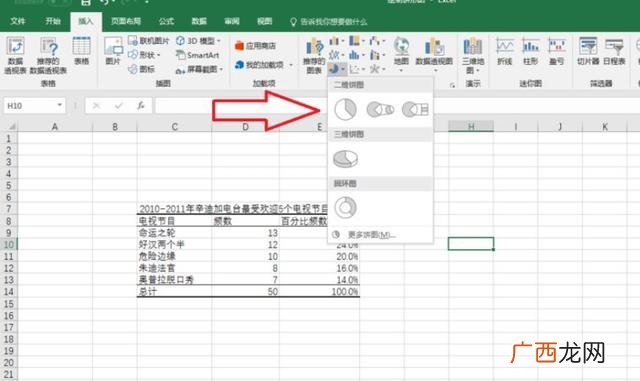Select column H header
The width and height of the screenshot is (640, 381).
(x=471, y=127)
